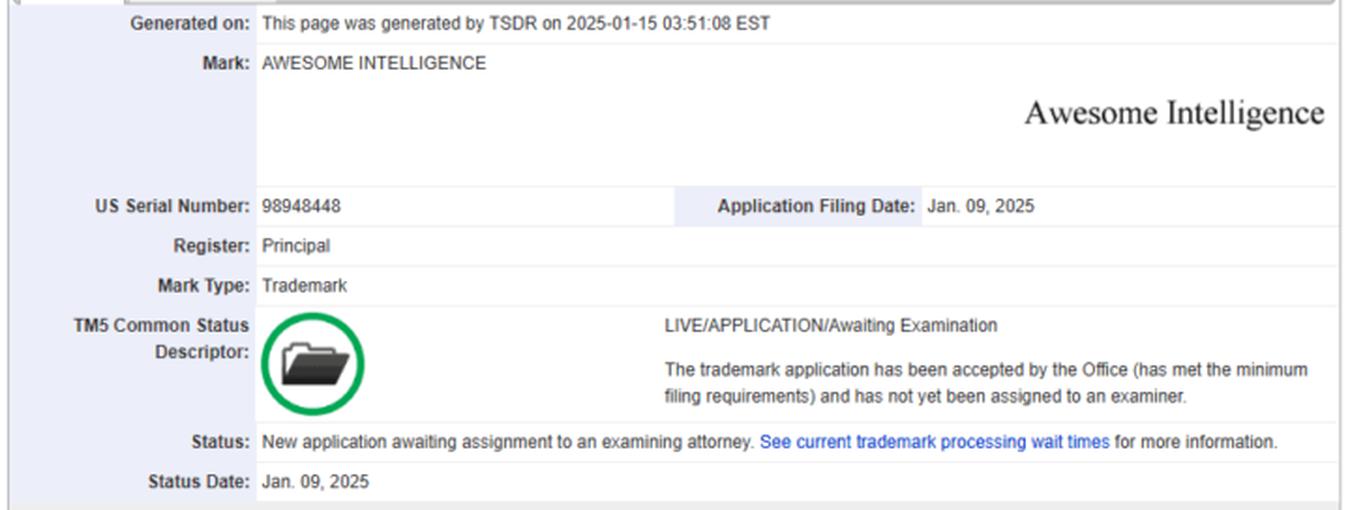
Task: Click the Generated on label
Action: (x=190, y=24)
